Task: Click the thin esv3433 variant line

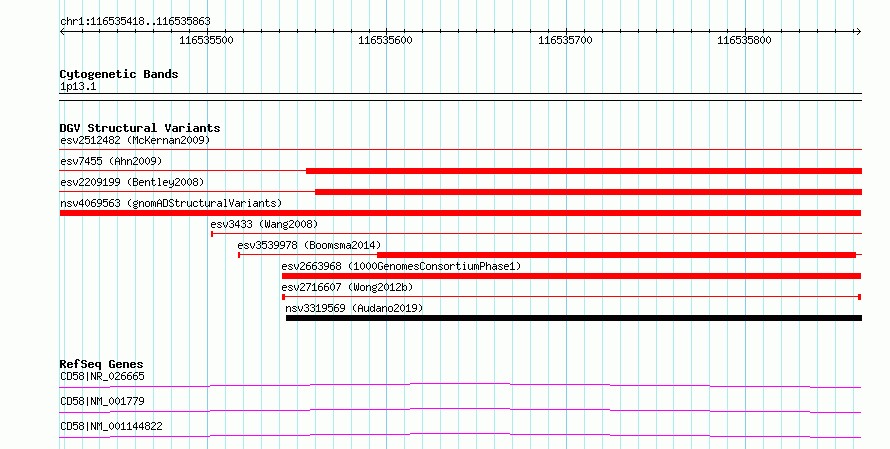Action: tap(536, 233)
